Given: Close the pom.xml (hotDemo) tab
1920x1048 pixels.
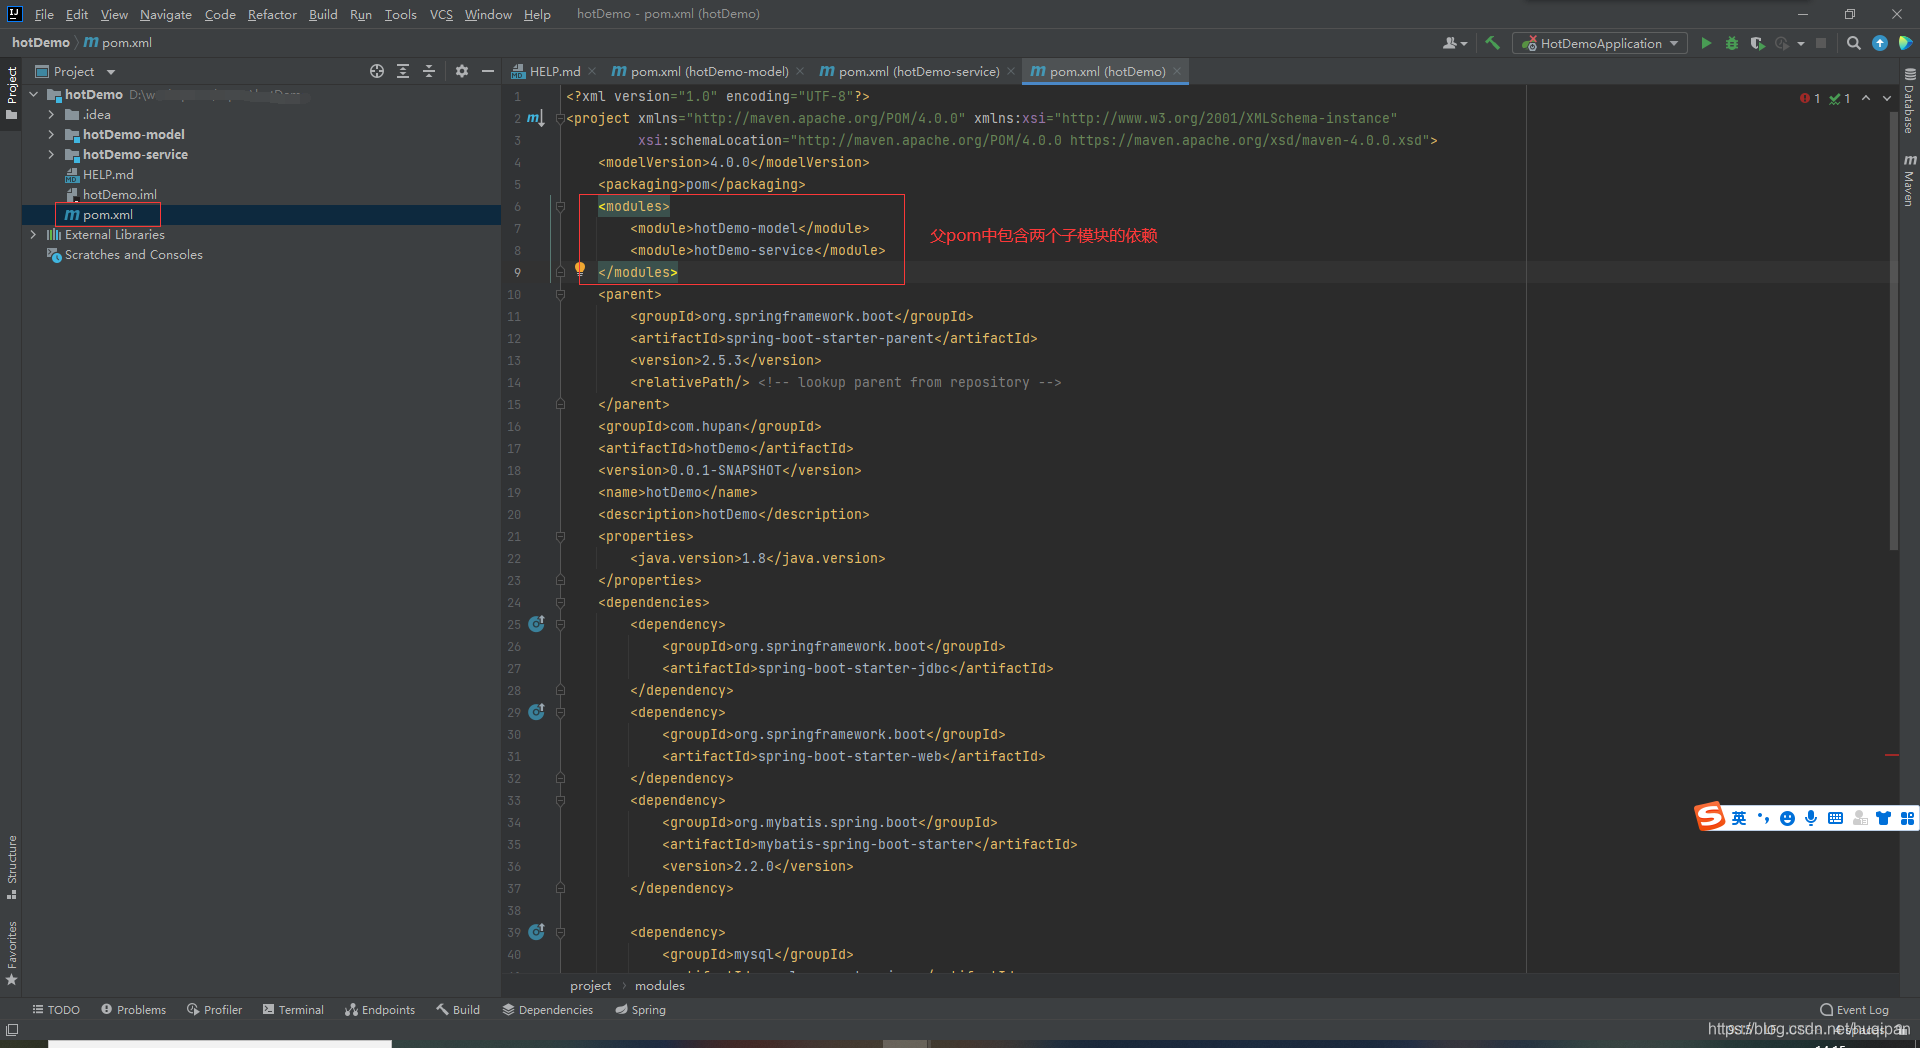Looking at the screenshot, I should 1177,71.
